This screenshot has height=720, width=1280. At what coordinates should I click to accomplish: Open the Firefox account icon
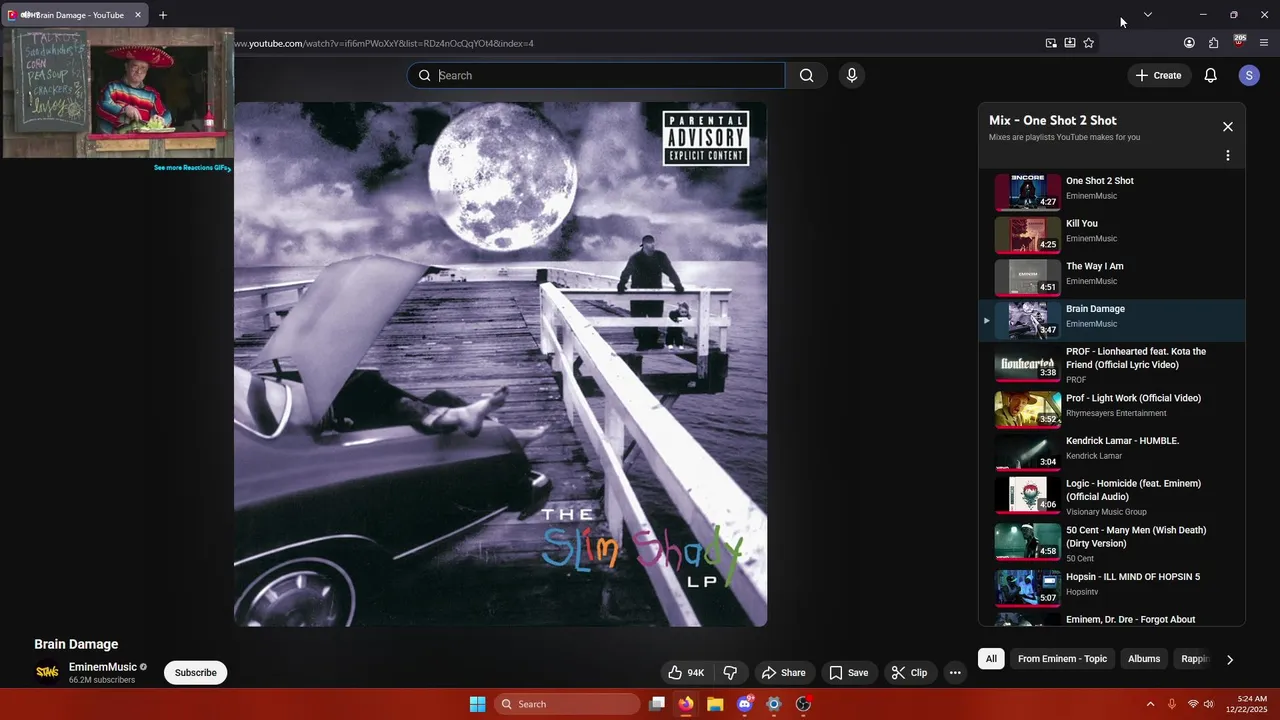[1189, 43]
